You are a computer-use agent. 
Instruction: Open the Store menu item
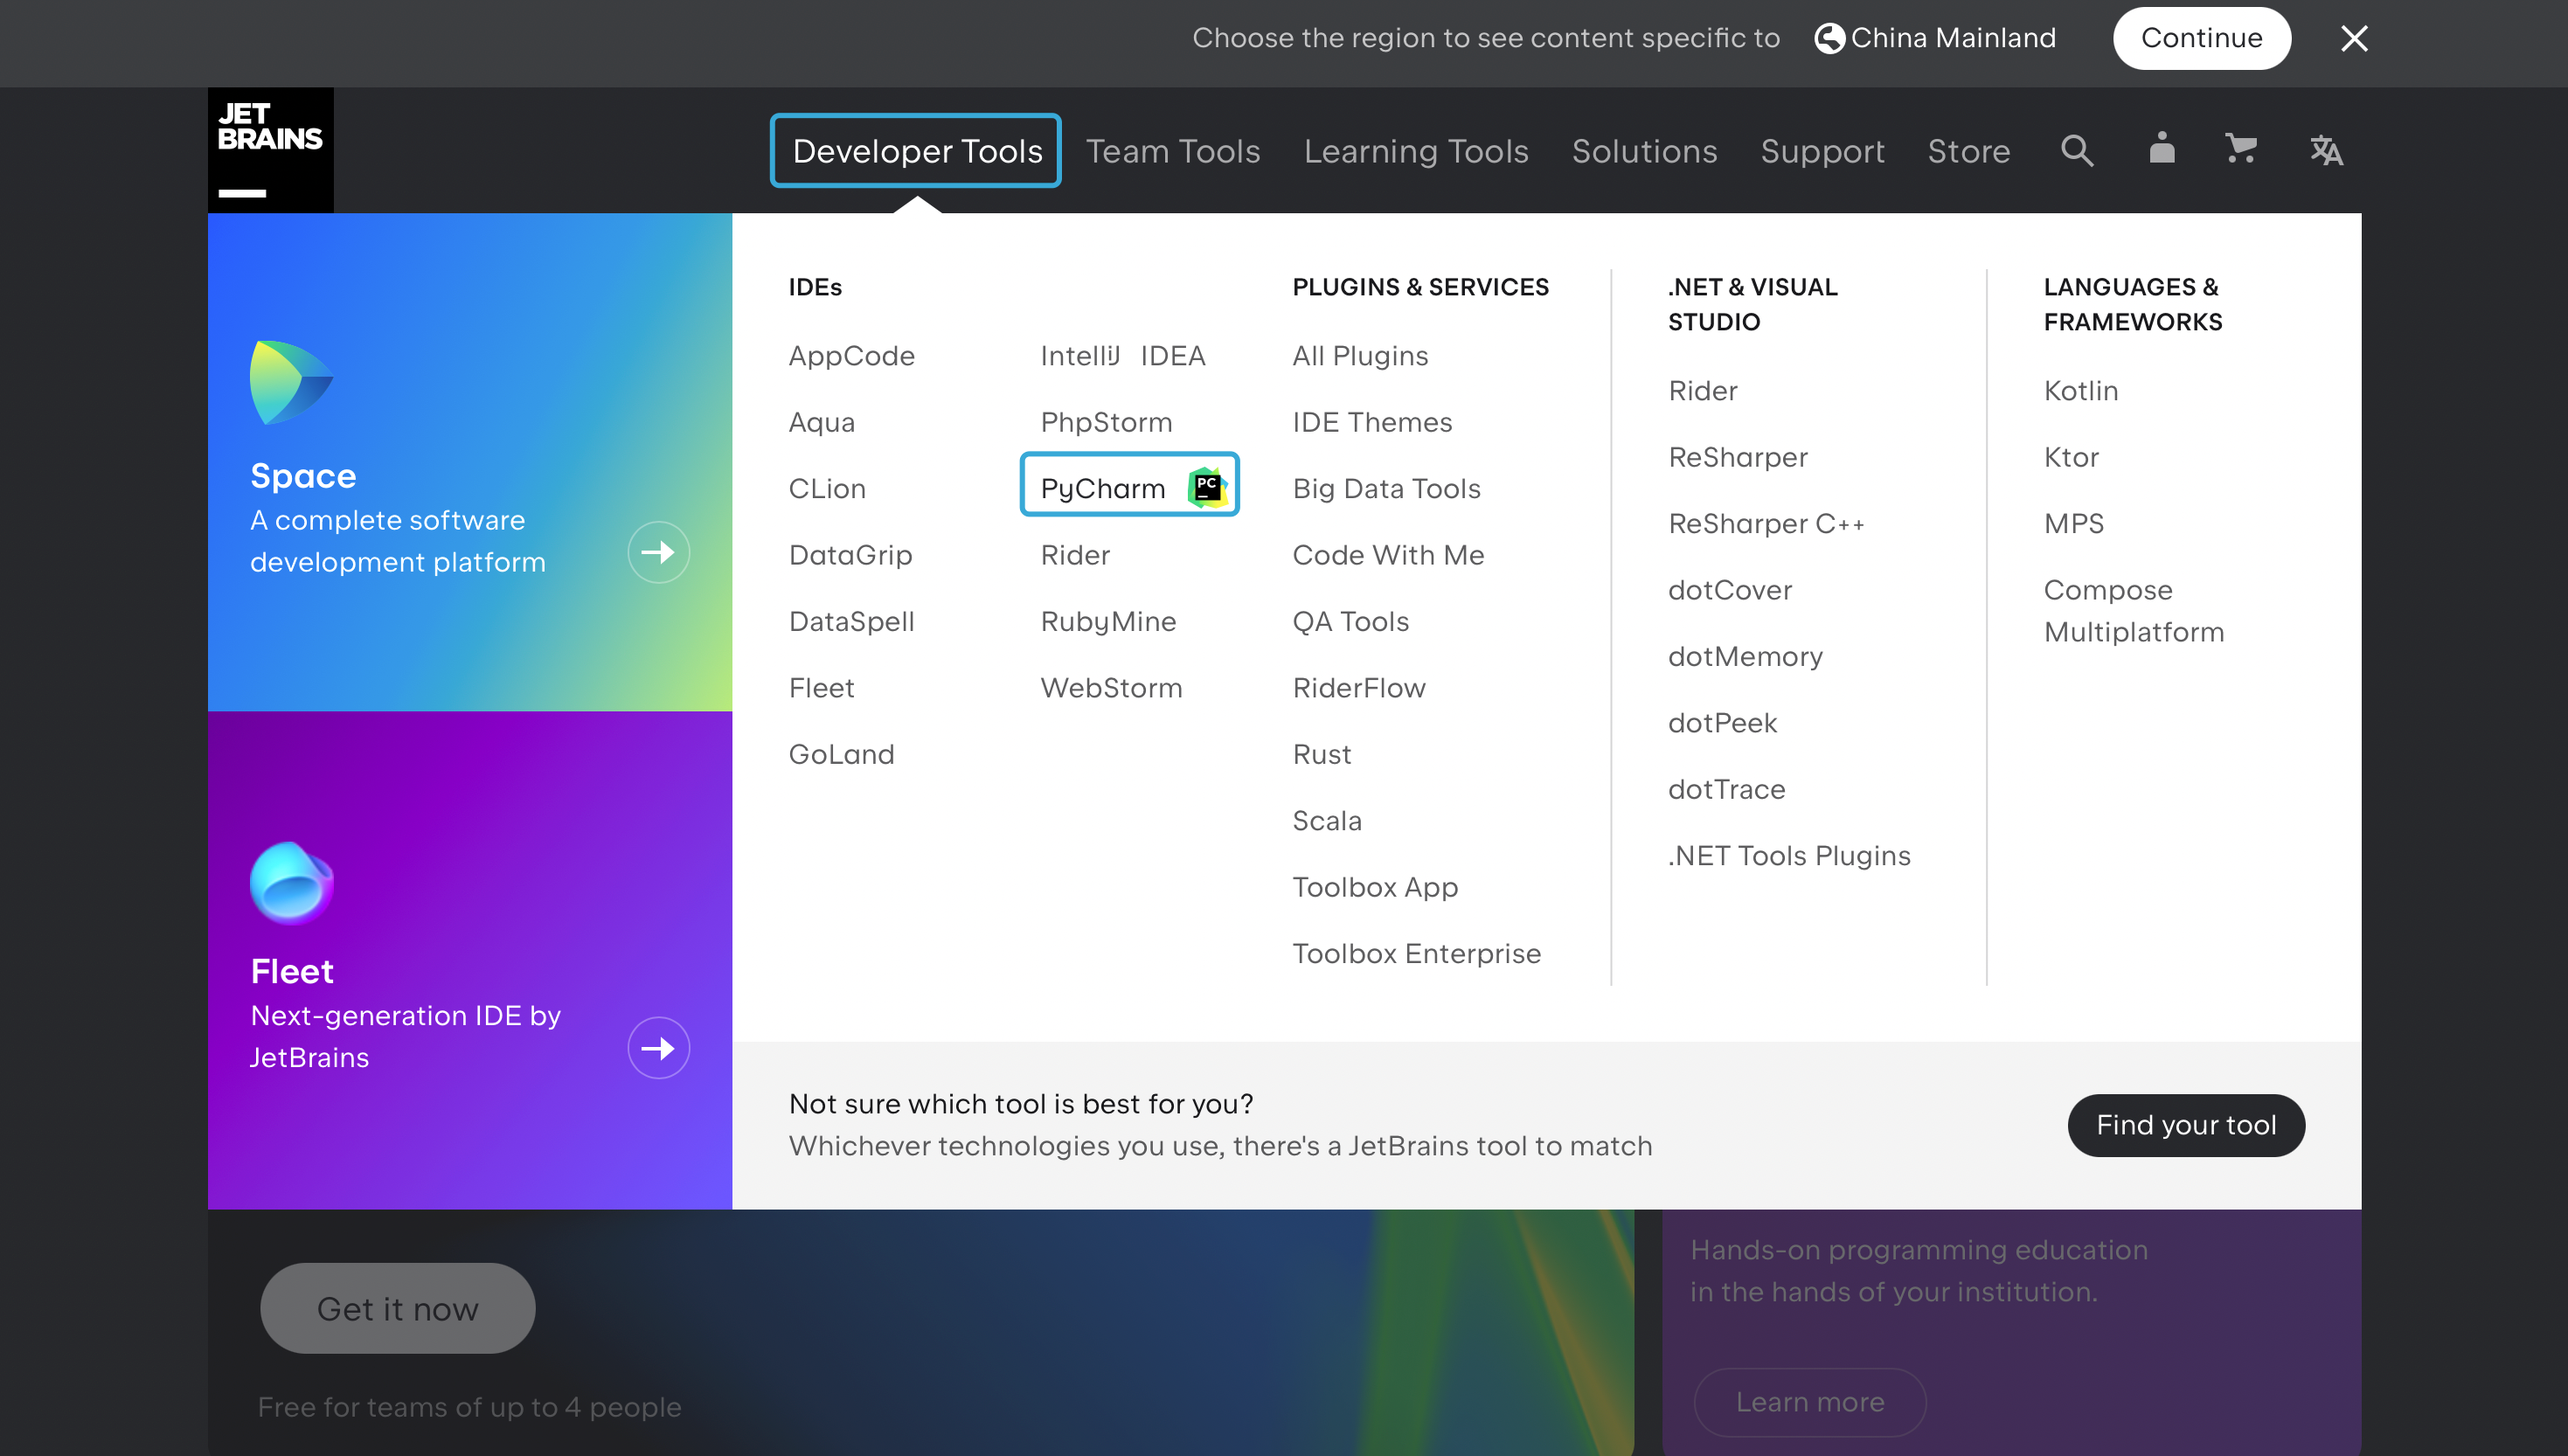coord(1968,151)
